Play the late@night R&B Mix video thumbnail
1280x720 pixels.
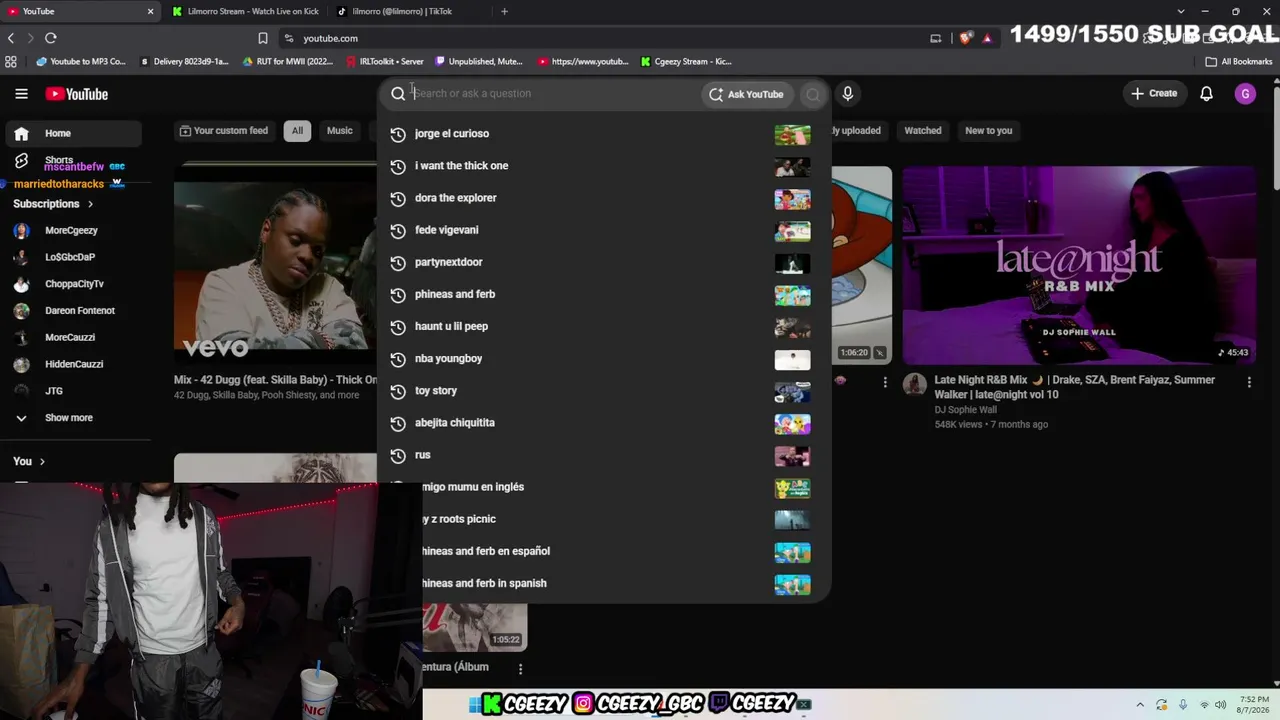tap(1079, 265)
